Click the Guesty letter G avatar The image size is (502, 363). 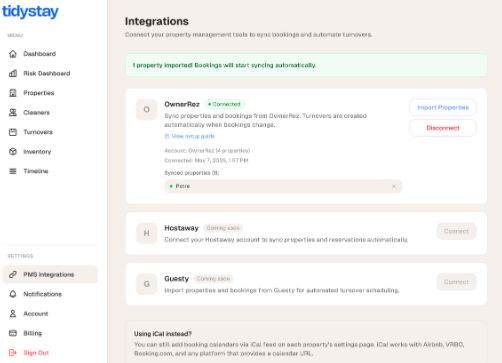click(146, 284)
